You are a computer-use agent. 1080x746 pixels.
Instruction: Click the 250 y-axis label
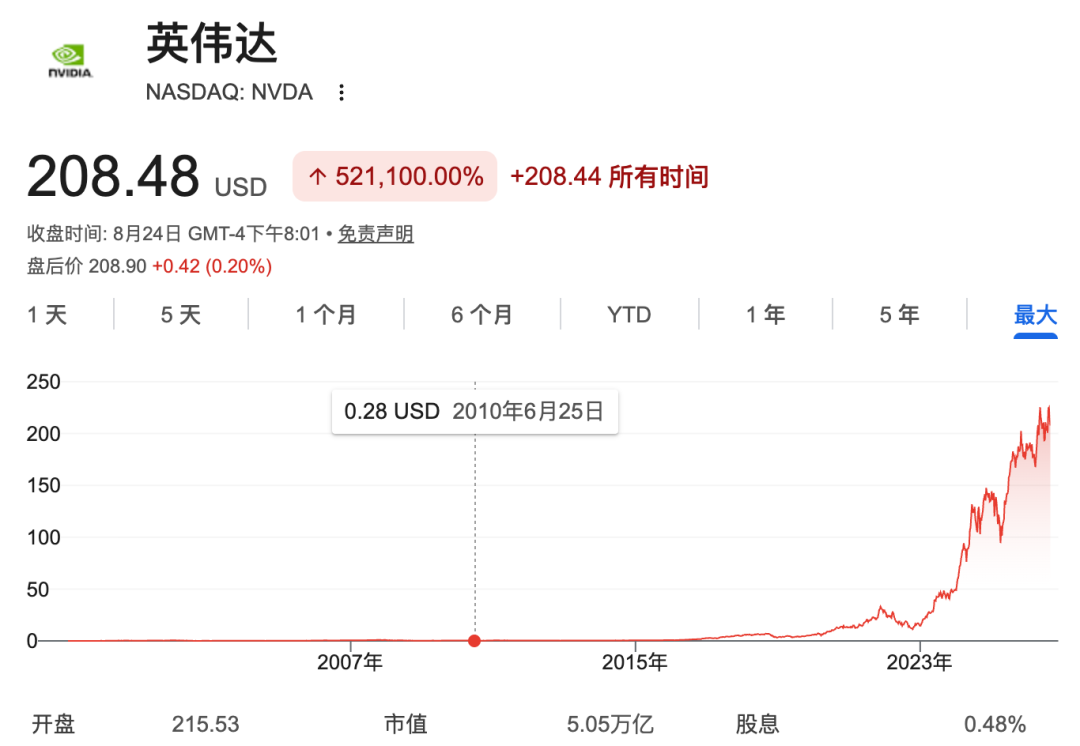[x=43, y=382]
